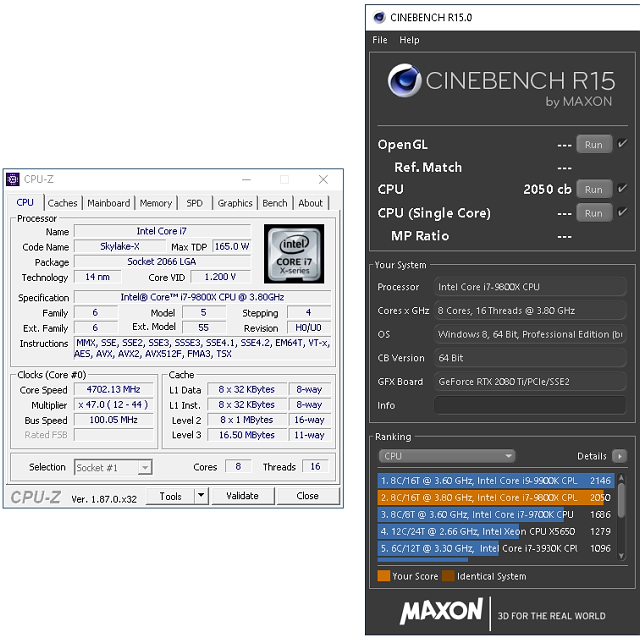Click the Close button in CPU-Z
640x638 pixels.
point(308,496)
